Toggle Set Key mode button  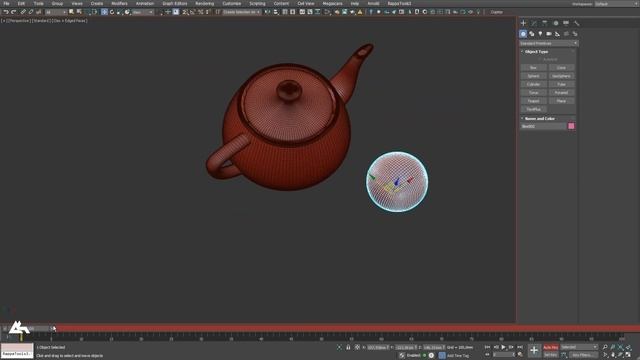point(551,355)
